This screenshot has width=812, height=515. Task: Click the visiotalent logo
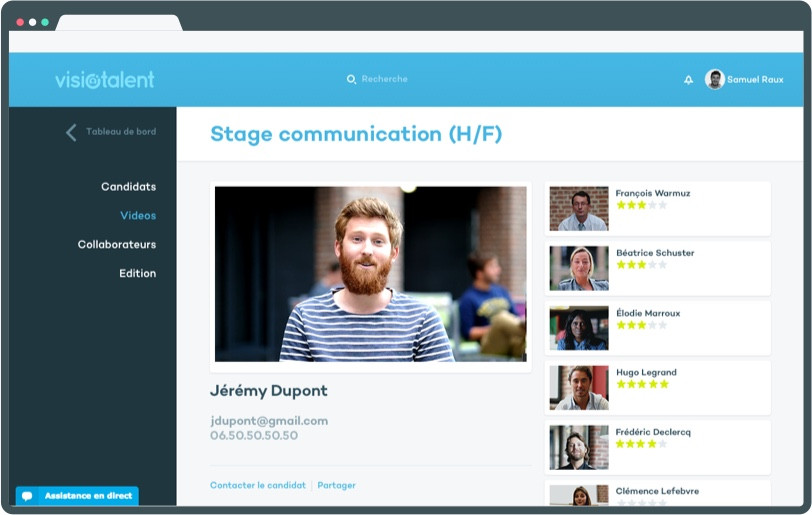[x=105, y=80]
